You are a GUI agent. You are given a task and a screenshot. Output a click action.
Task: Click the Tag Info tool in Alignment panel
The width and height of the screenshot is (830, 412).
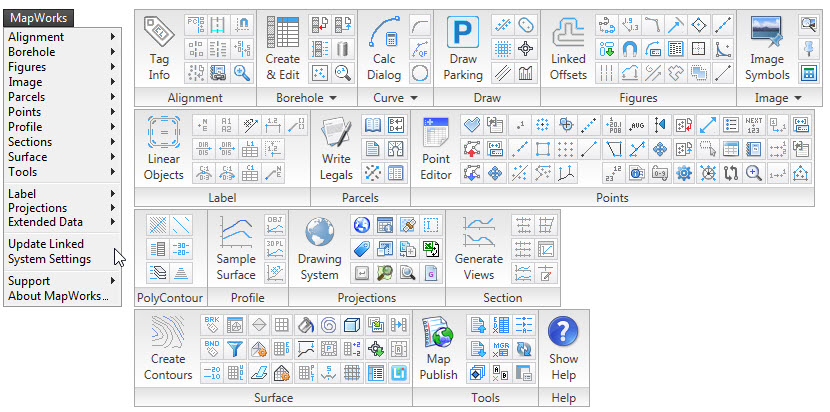coord(159,49)
